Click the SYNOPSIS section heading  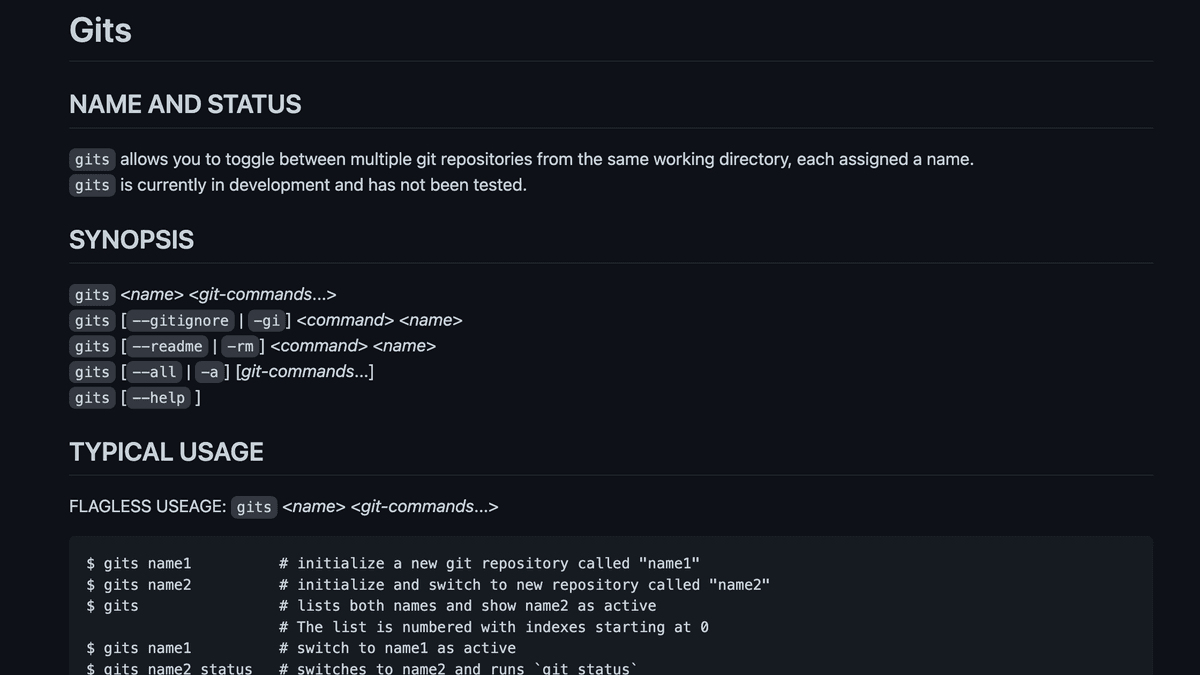click(131, 239)
